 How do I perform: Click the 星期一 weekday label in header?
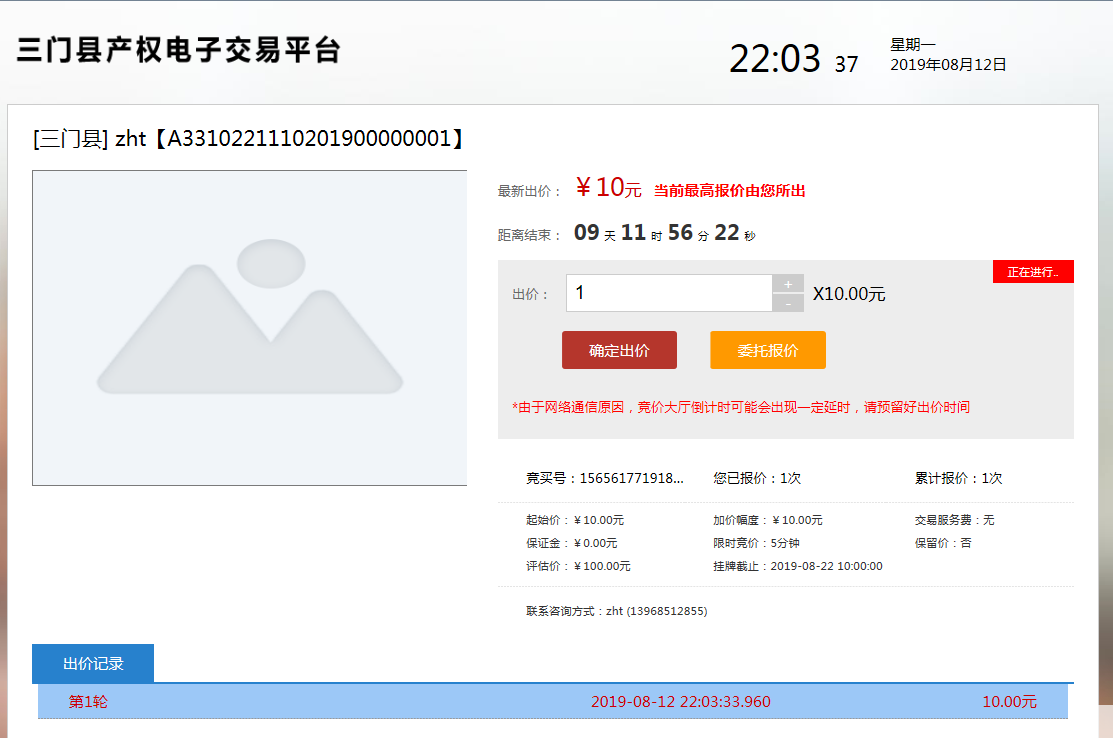click(x=913, y=45)
